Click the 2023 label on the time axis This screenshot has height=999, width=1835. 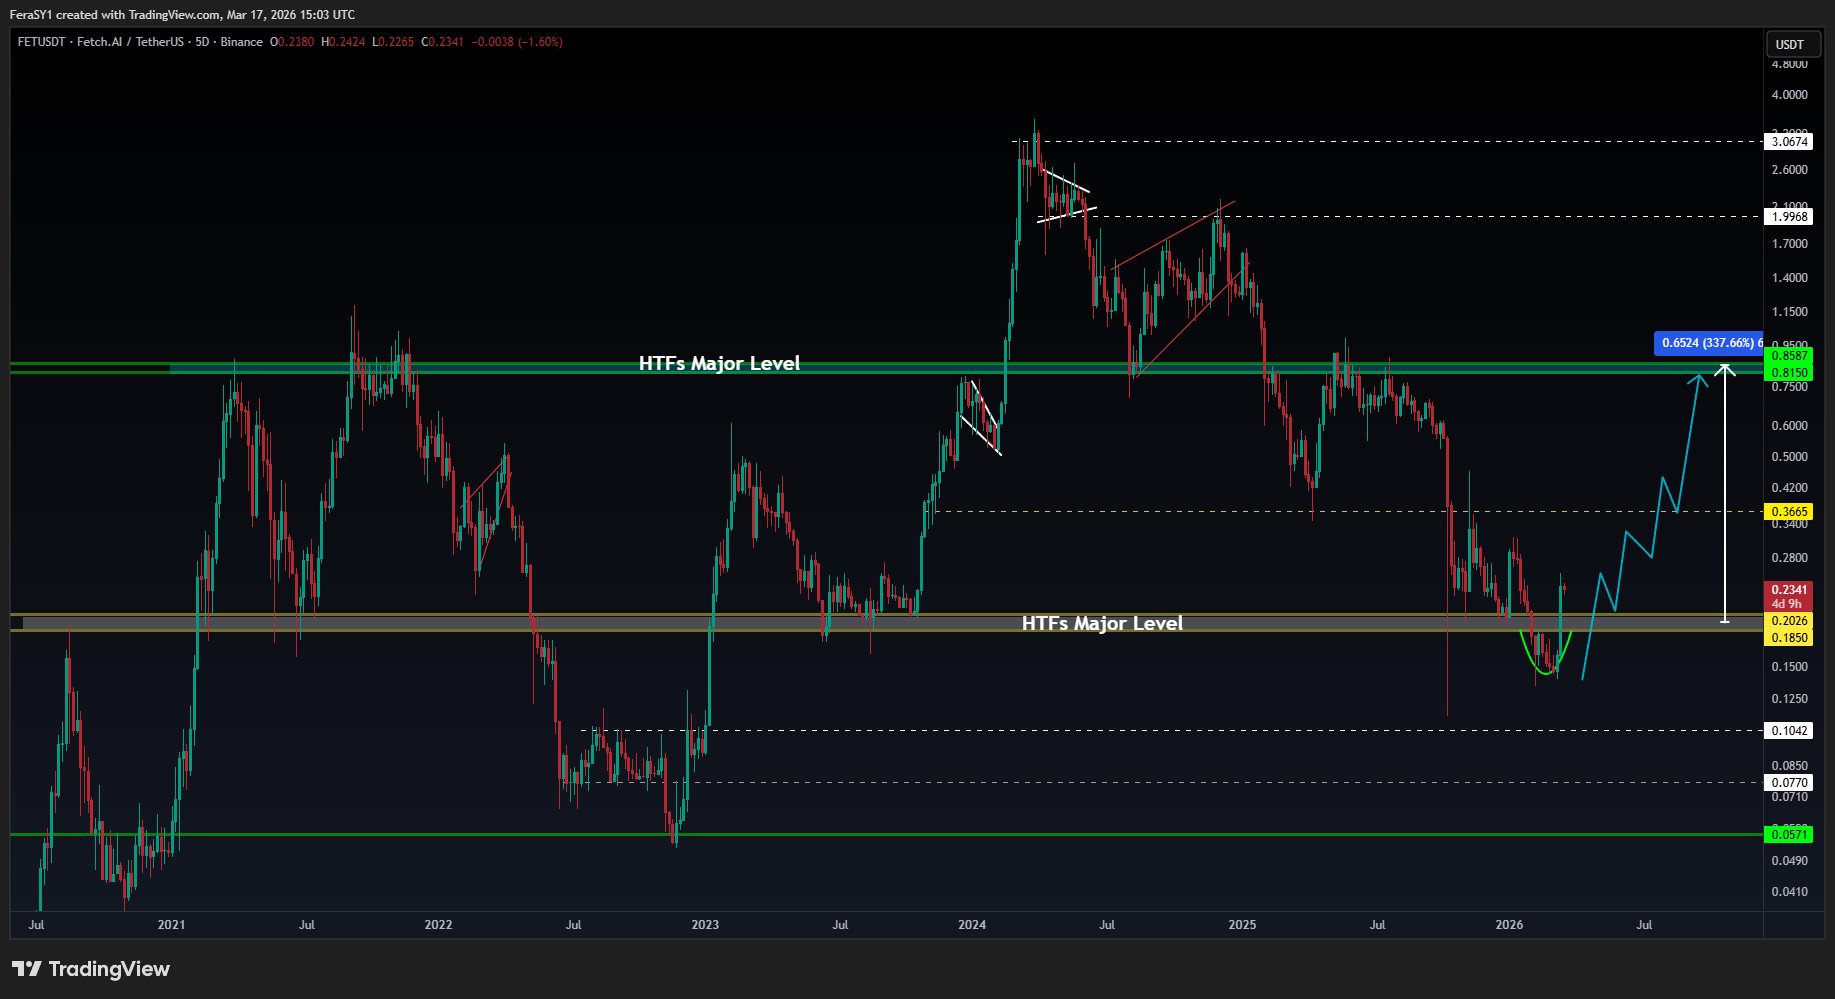click(x=705, y=925)
